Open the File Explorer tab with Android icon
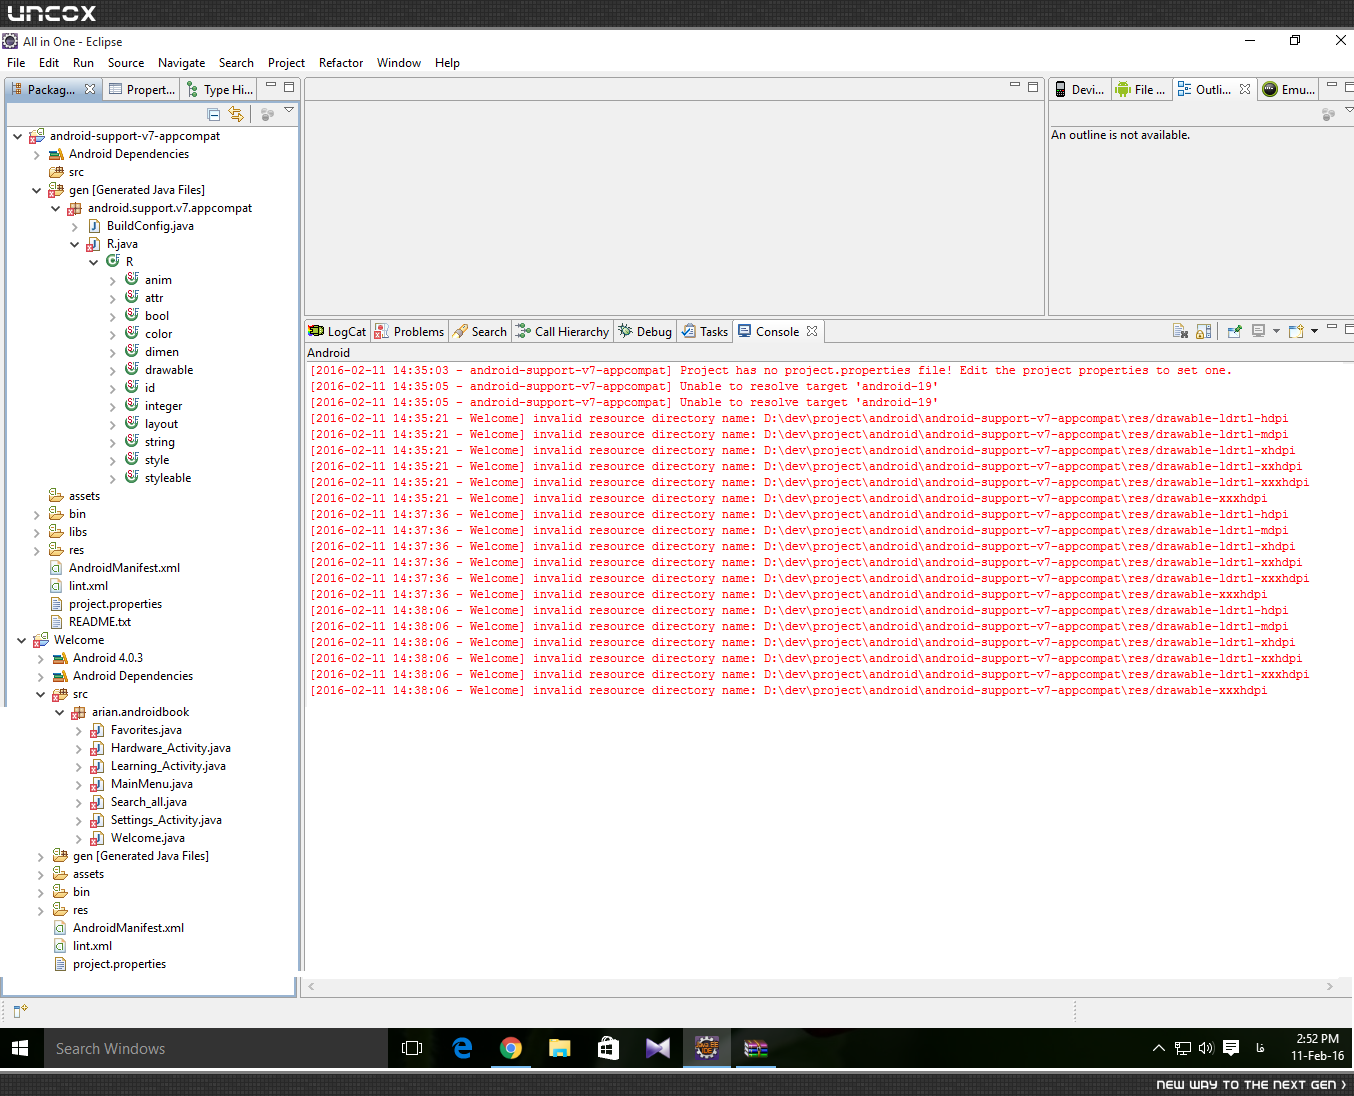1354x1096 pixels. tap(1141, 90)
